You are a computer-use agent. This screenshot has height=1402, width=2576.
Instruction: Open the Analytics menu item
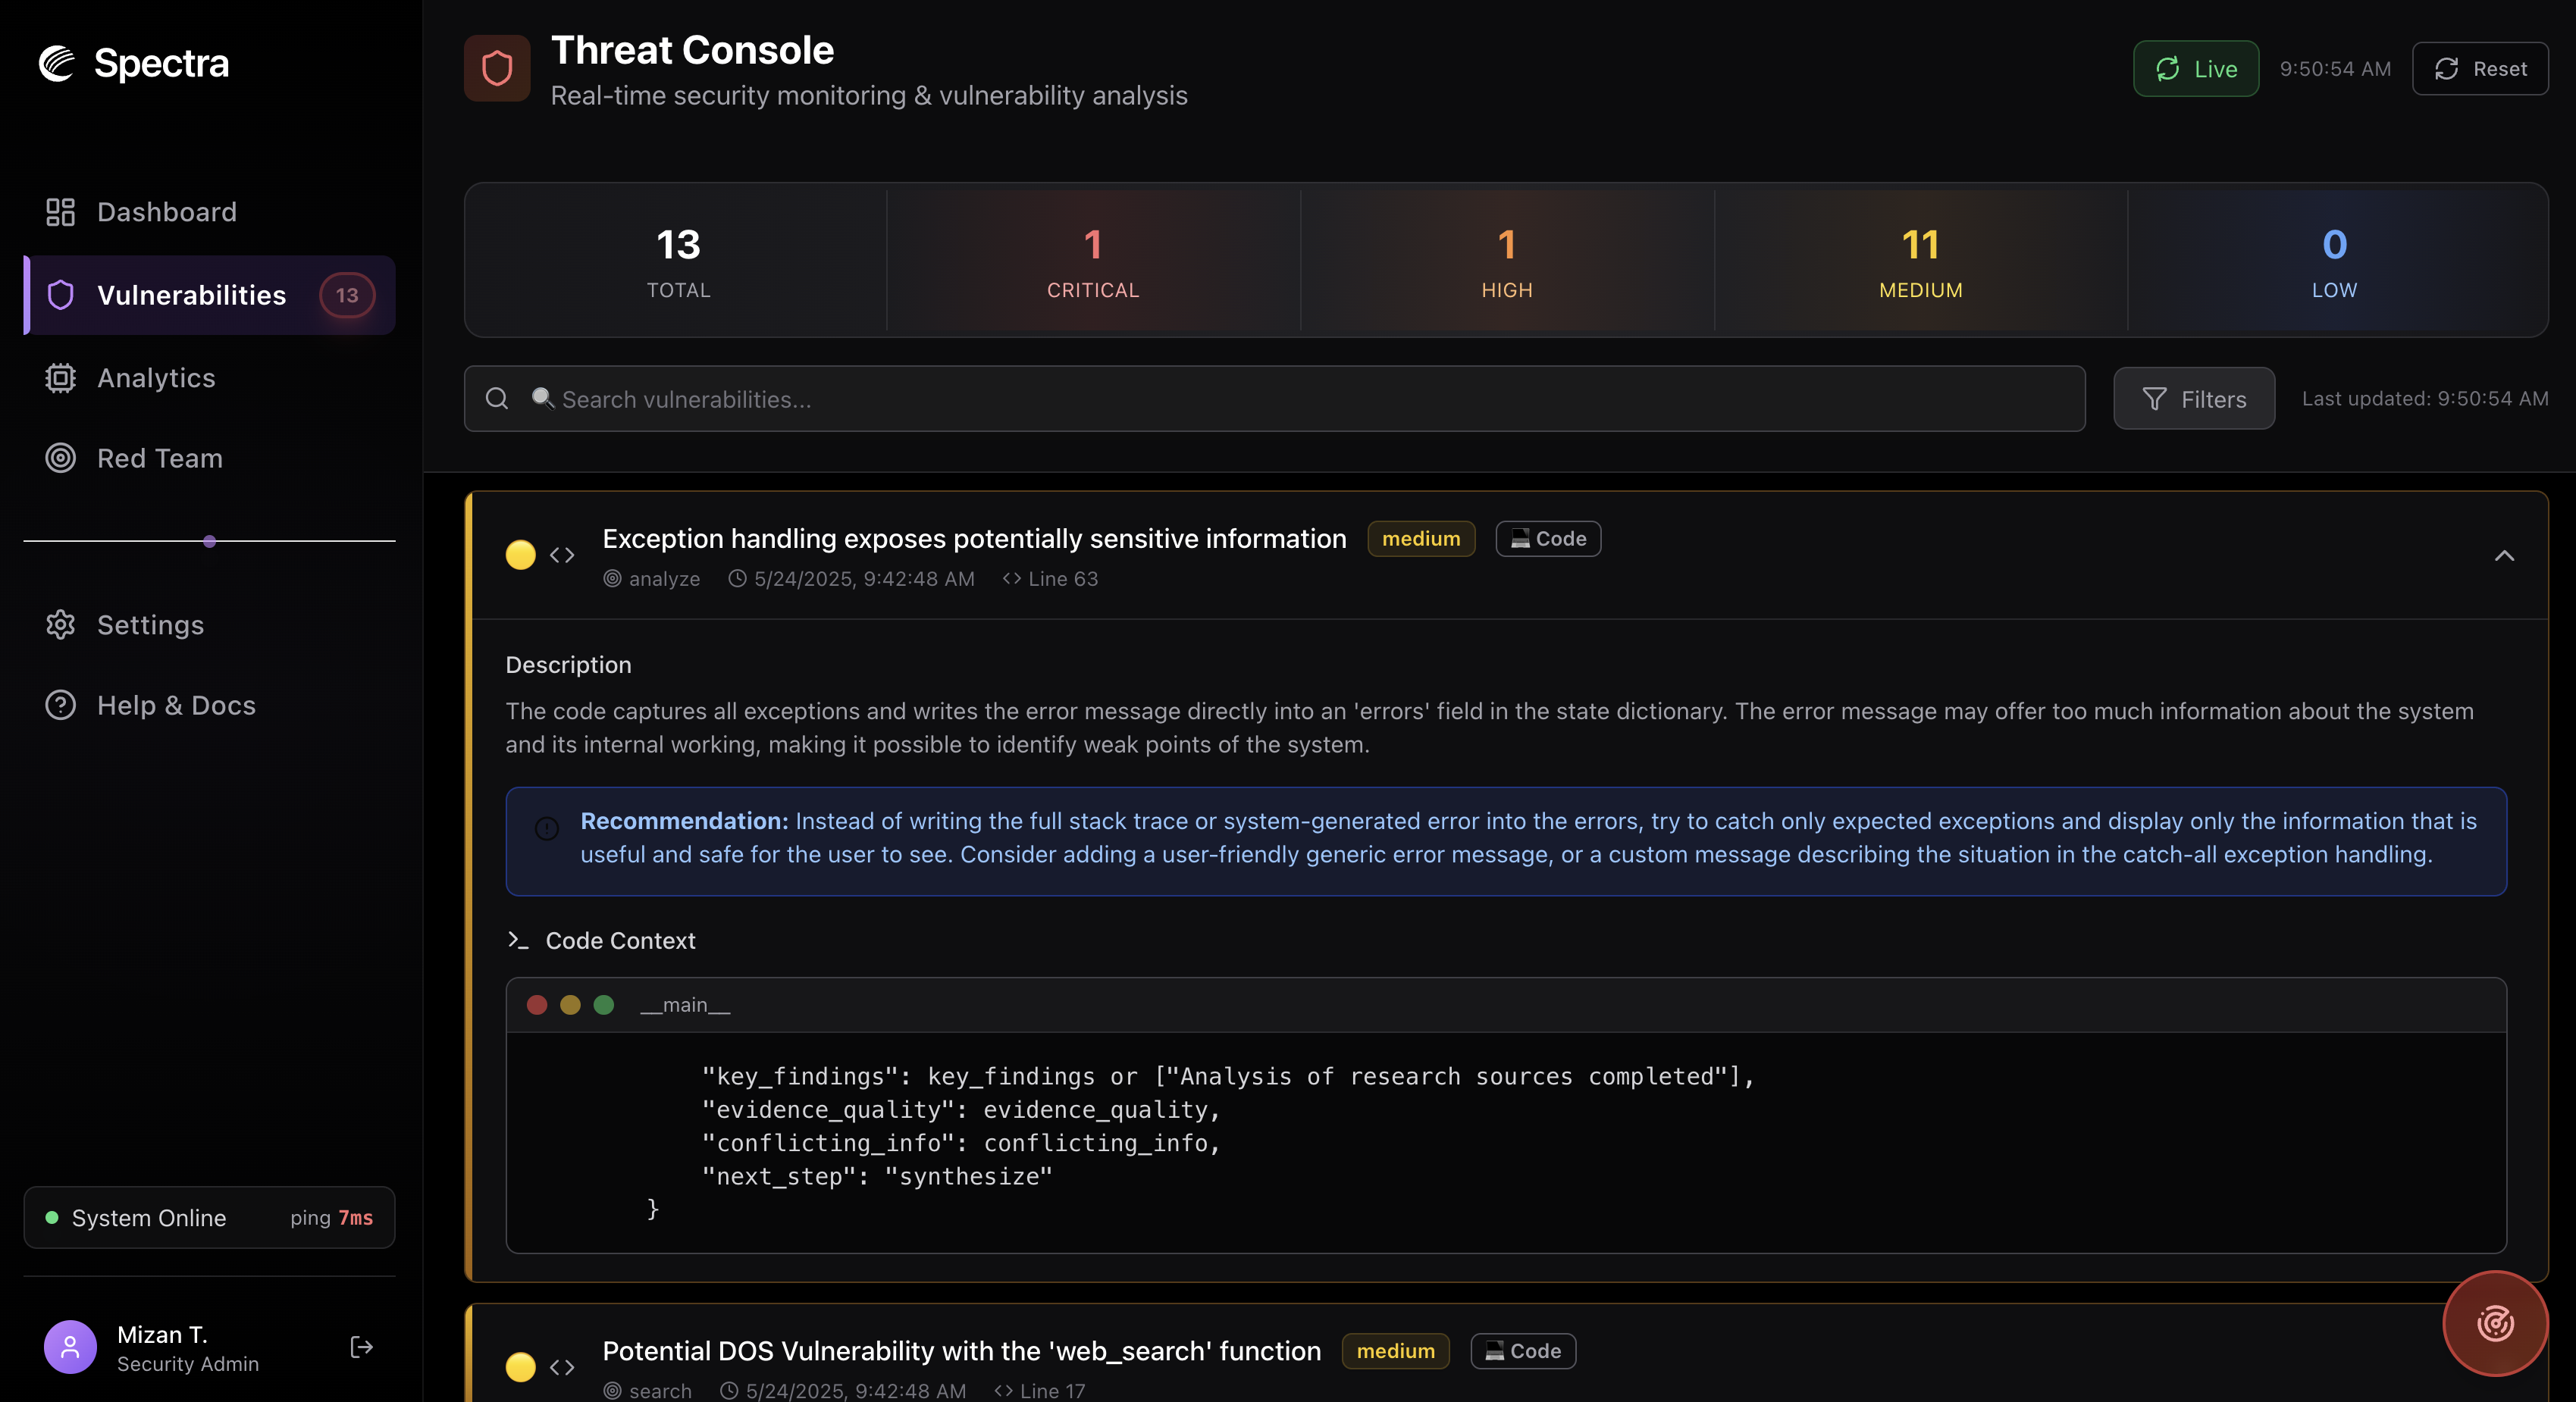(156, 378)
